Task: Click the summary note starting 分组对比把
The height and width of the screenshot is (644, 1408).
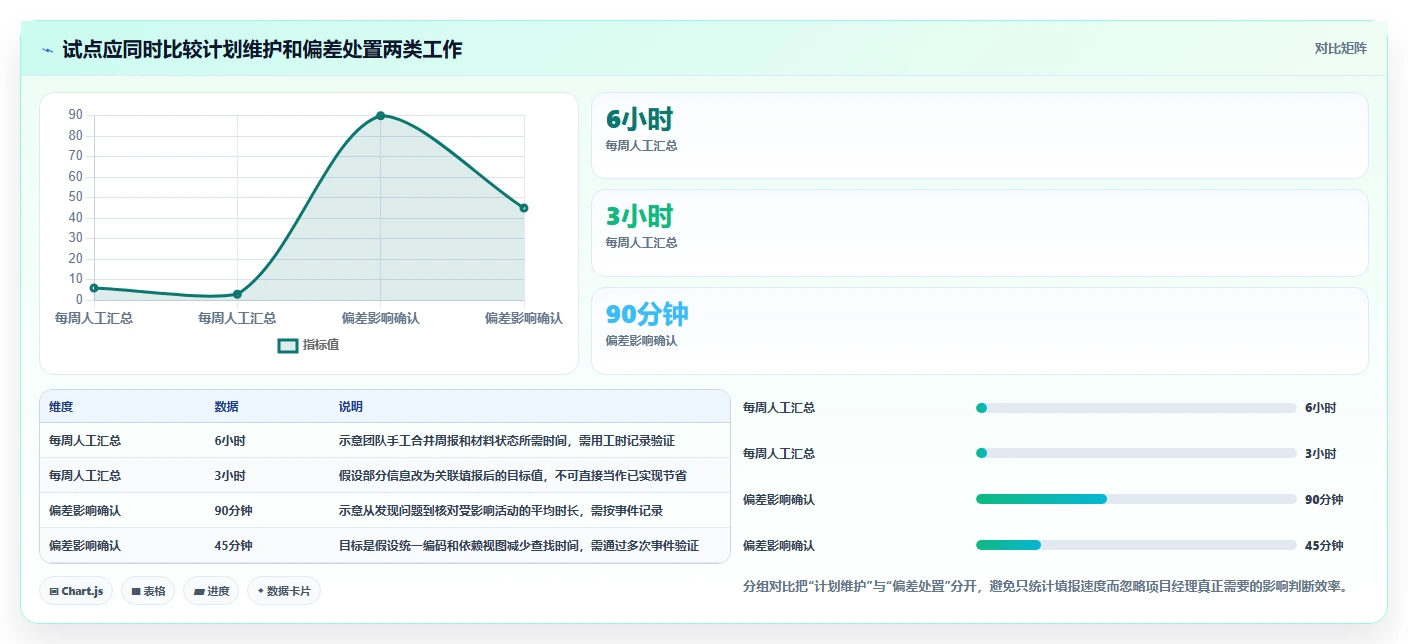Action: point(1045,586)
